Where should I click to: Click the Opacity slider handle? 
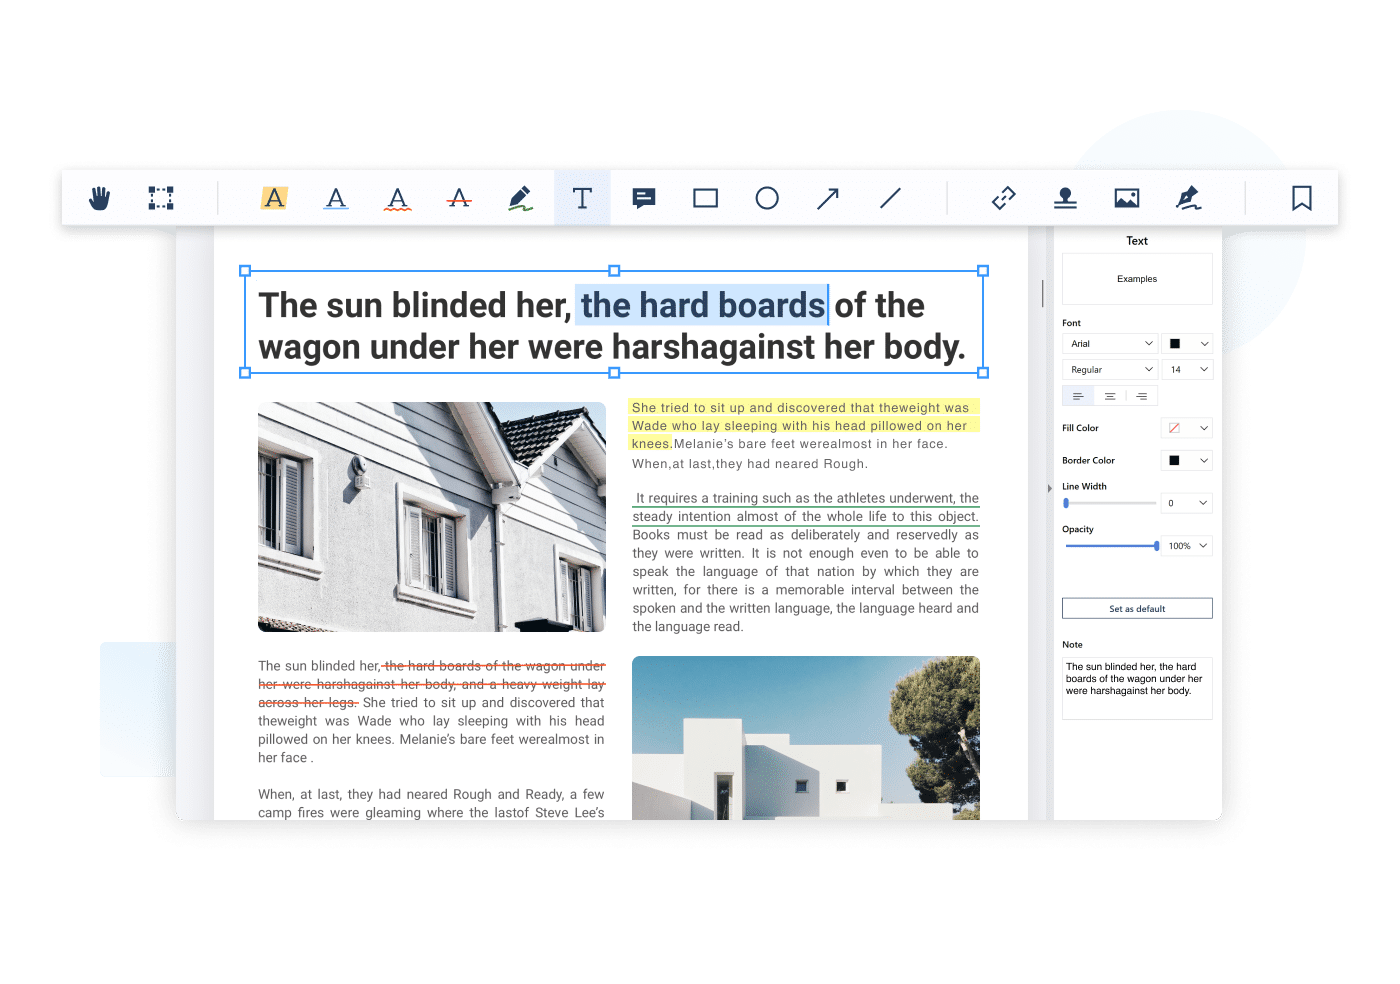pos(1157,546)
